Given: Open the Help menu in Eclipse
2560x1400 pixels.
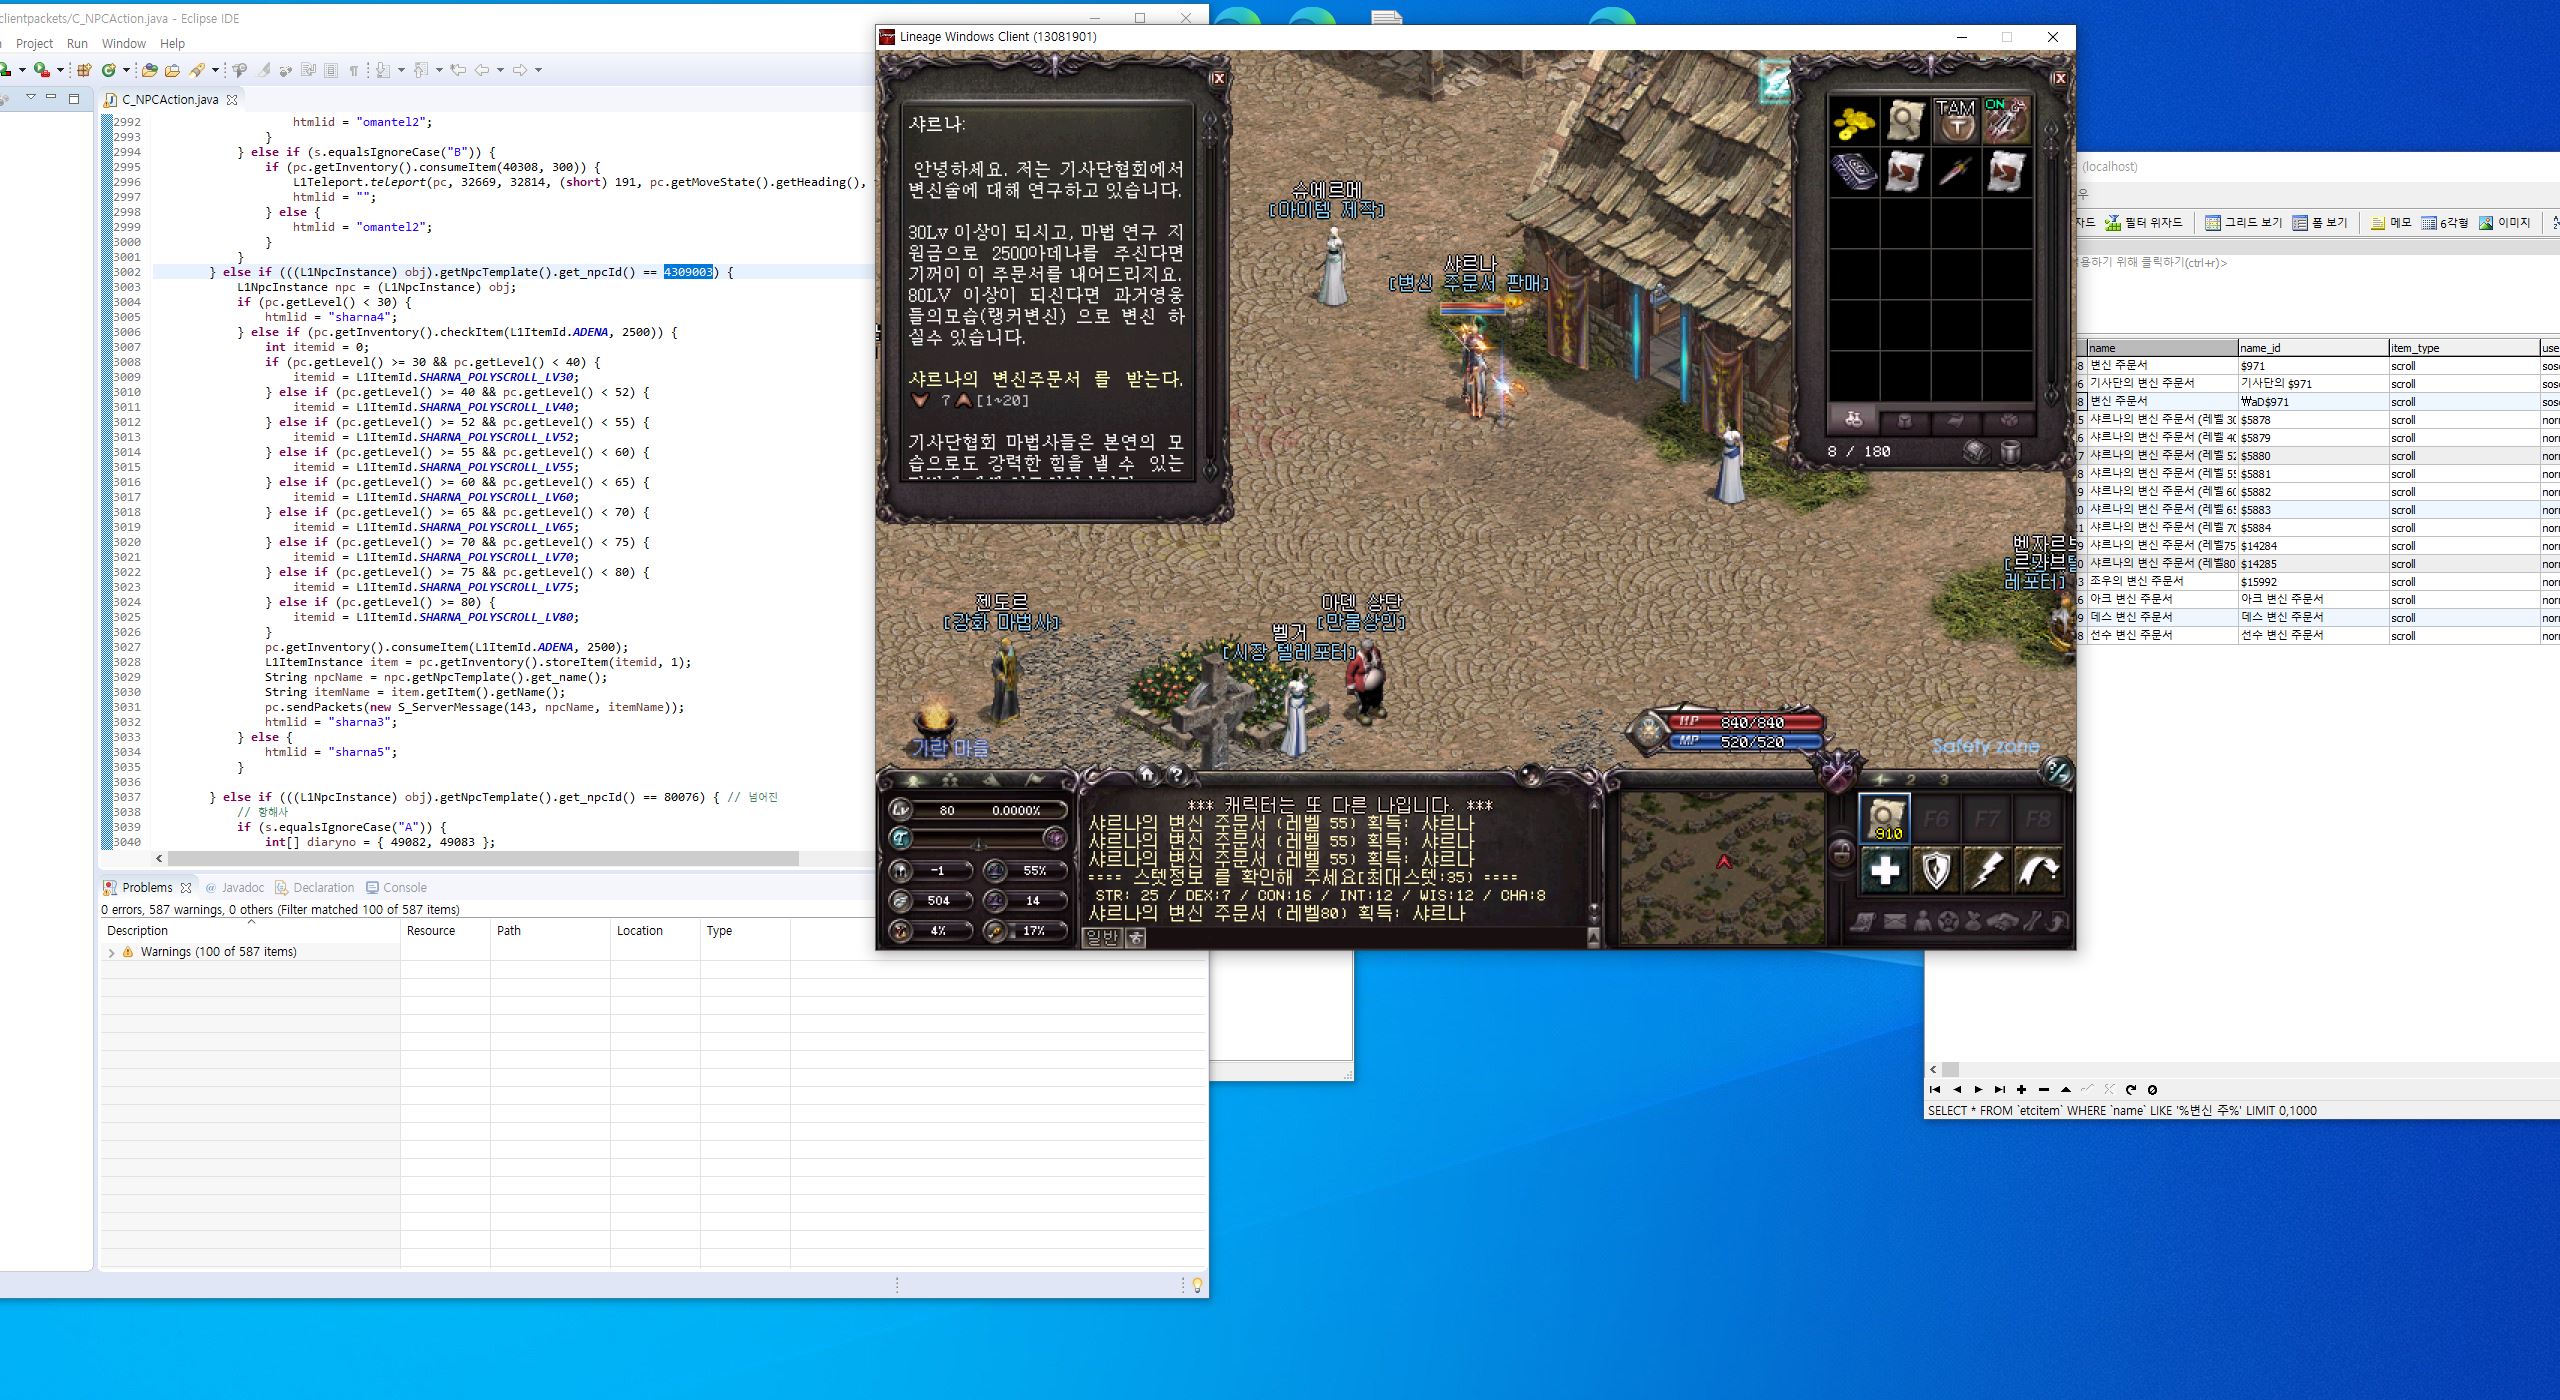Looking at the screenshot, I should pyautogui.click(x=172, y=43).
